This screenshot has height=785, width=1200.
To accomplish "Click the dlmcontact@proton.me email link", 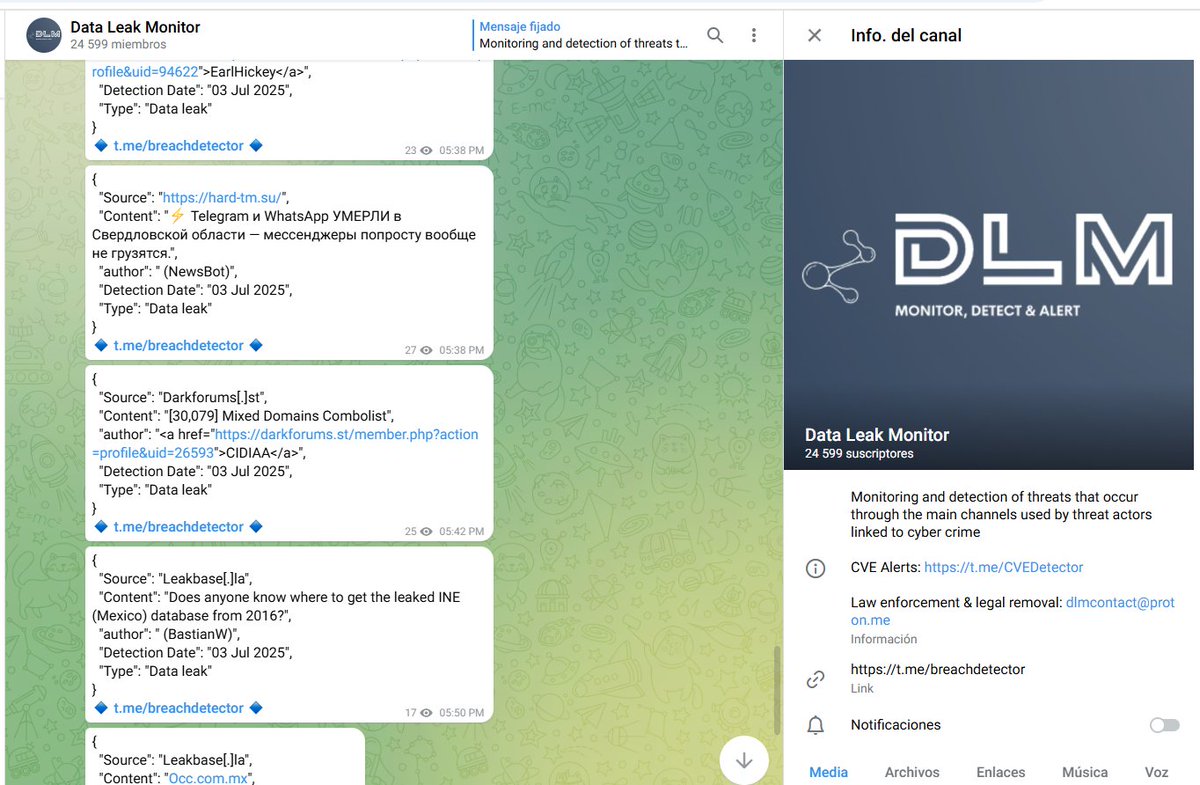I will pyautogui.click(x=1012, y=611).
